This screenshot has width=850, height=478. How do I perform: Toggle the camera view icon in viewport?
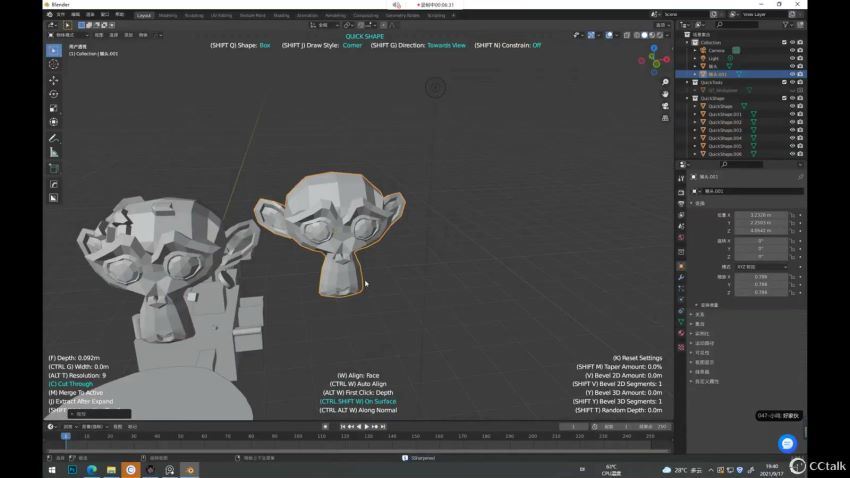[x=666, y=108]
